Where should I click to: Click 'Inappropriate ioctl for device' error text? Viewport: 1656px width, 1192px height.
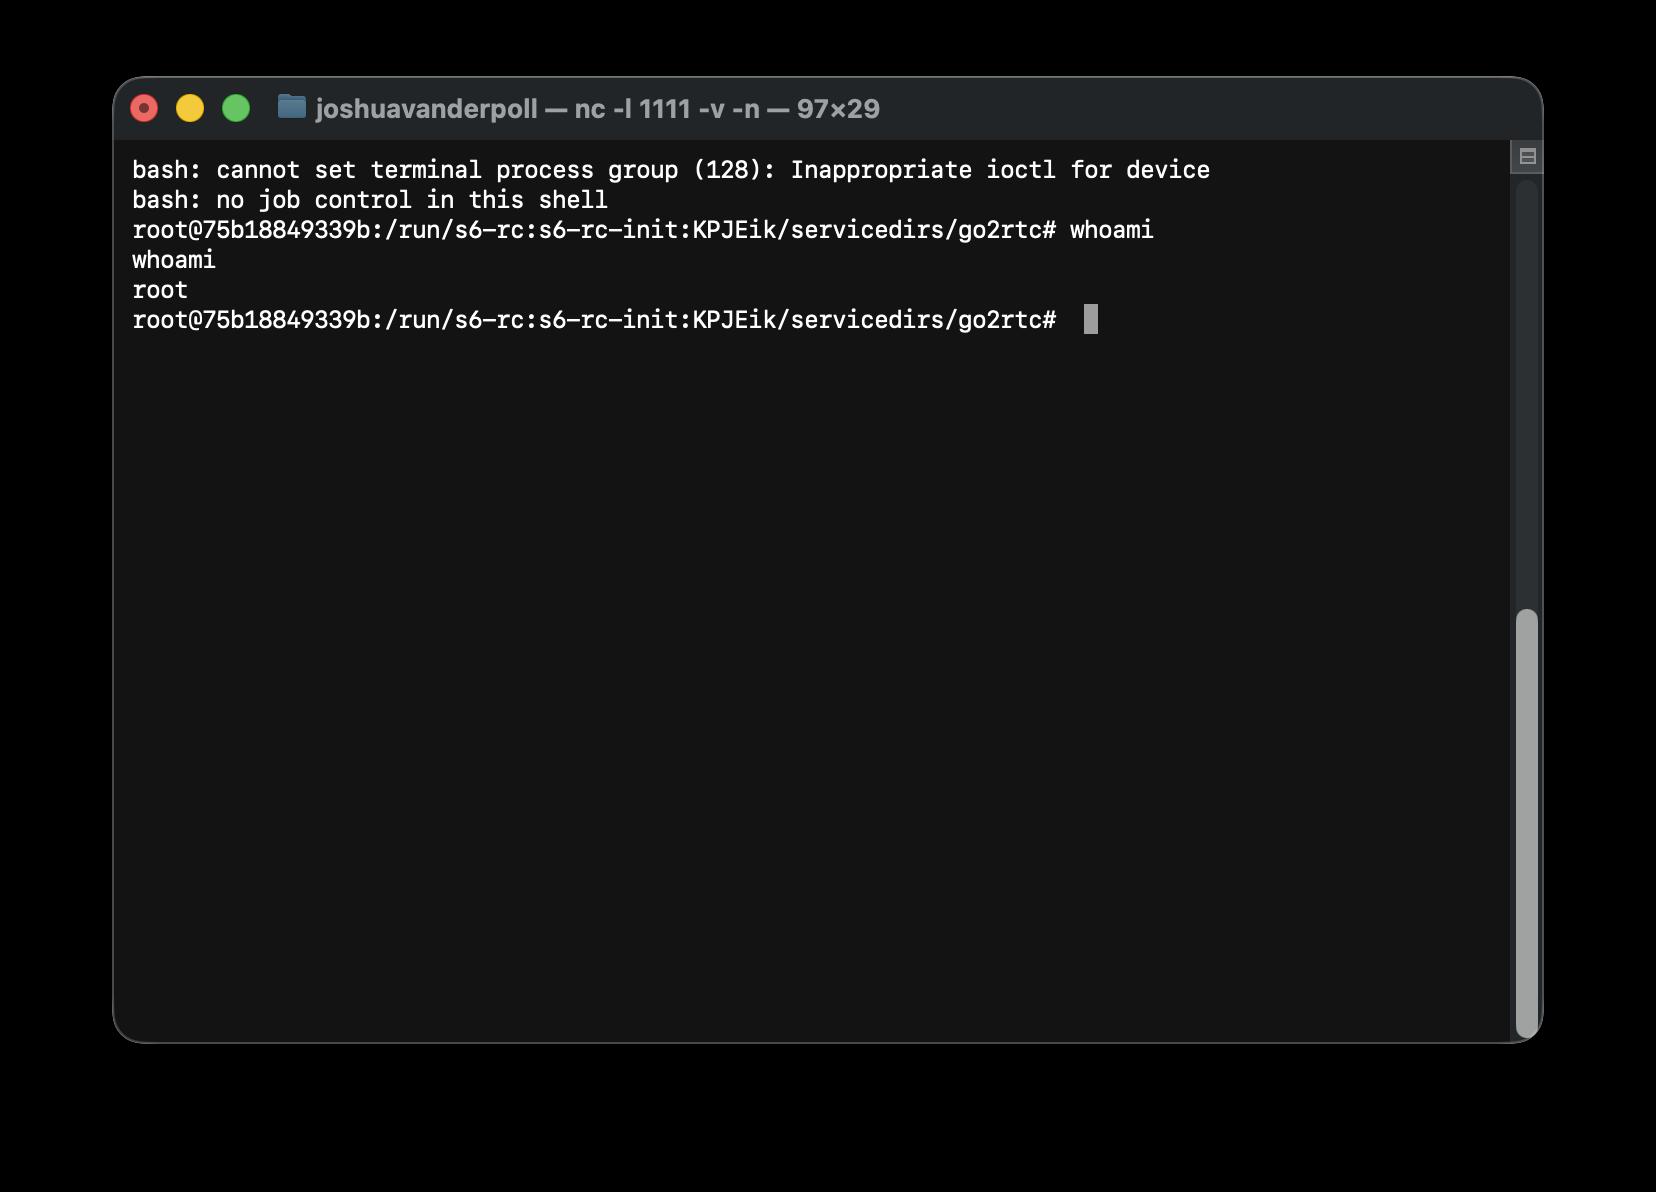1000,170
